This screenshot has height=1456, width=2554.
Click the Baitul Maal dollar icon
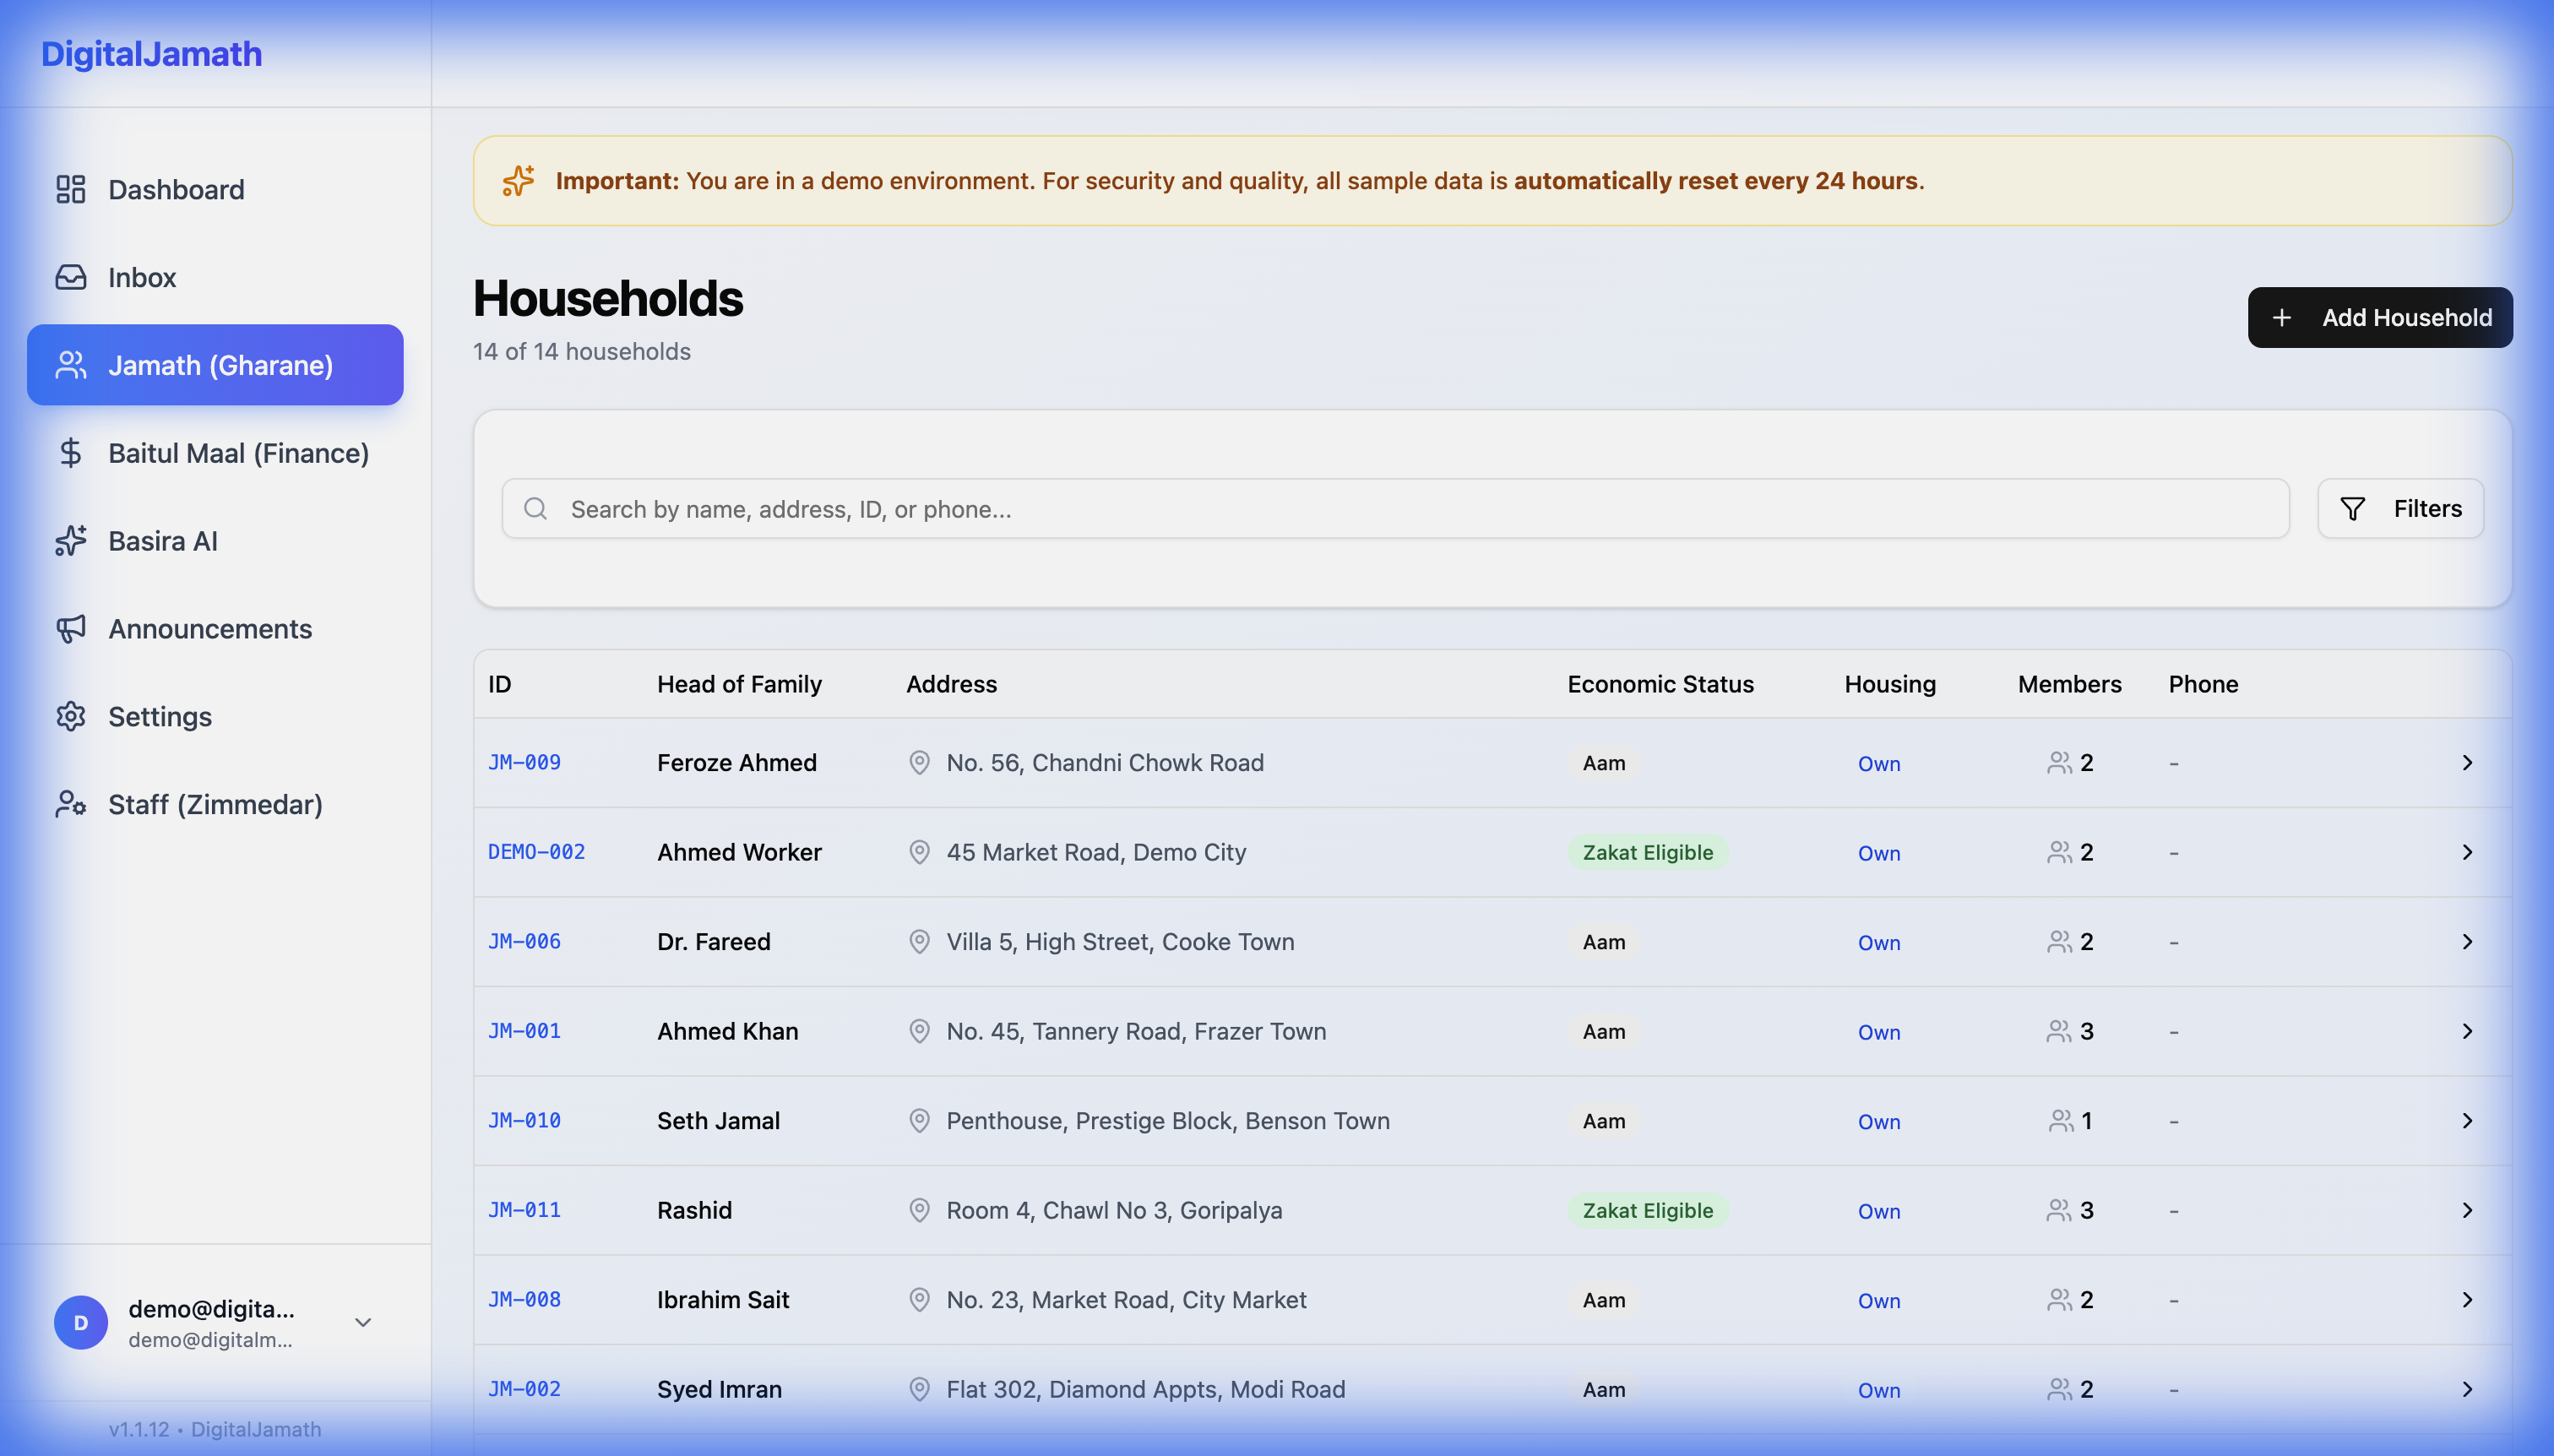point(70,453)
